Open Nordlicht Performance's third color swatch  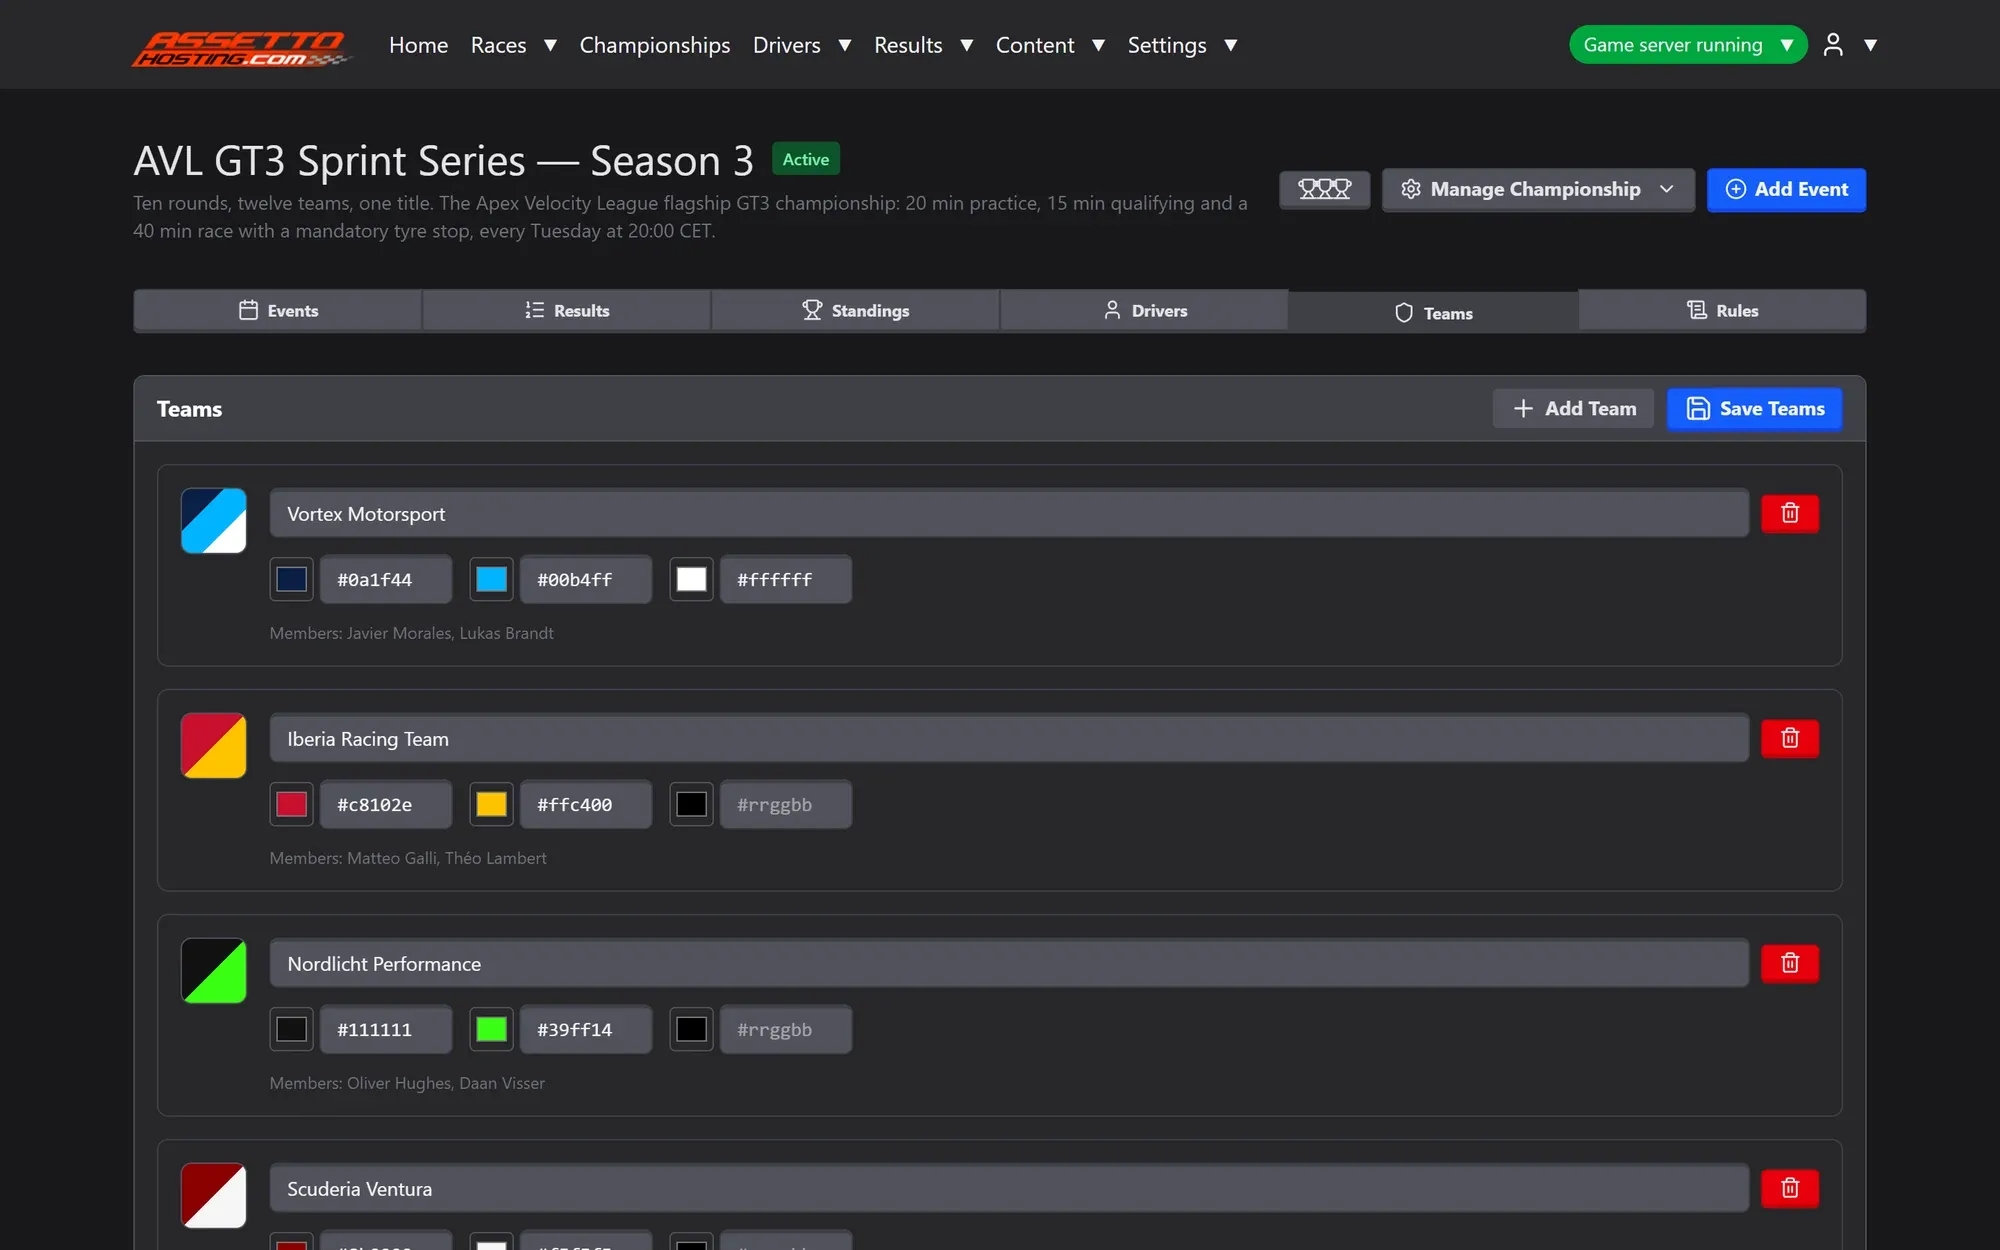(691, 1030)
